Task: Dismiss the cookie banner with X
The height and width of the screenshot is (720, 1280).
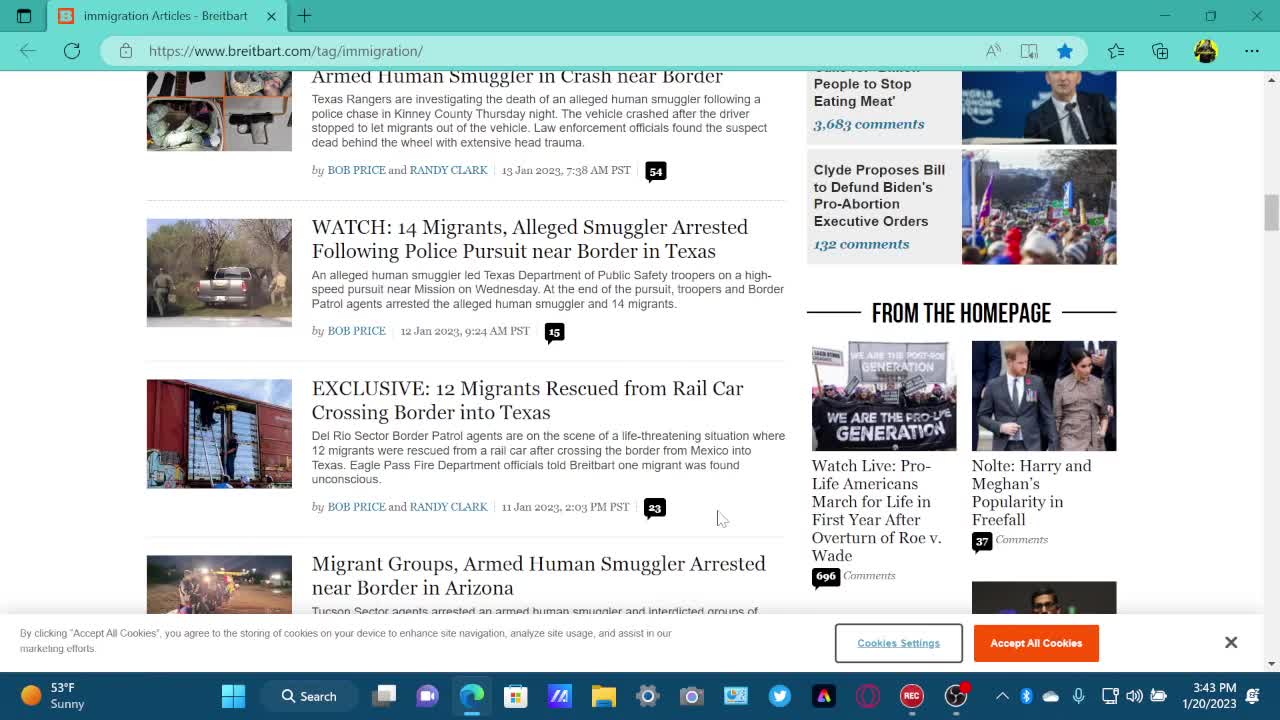Action: click(x=1231, y=642)
